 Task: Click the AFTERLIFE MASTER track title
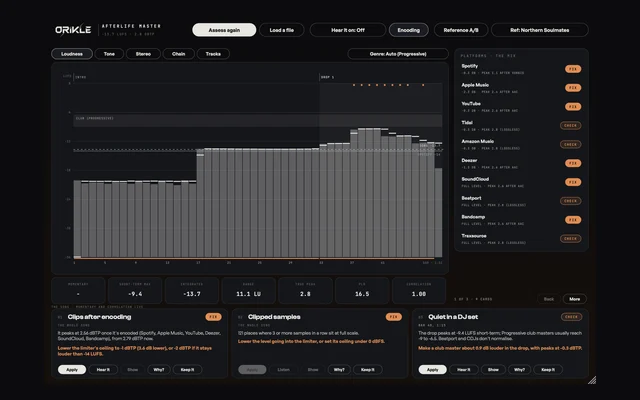coord(131,26)
